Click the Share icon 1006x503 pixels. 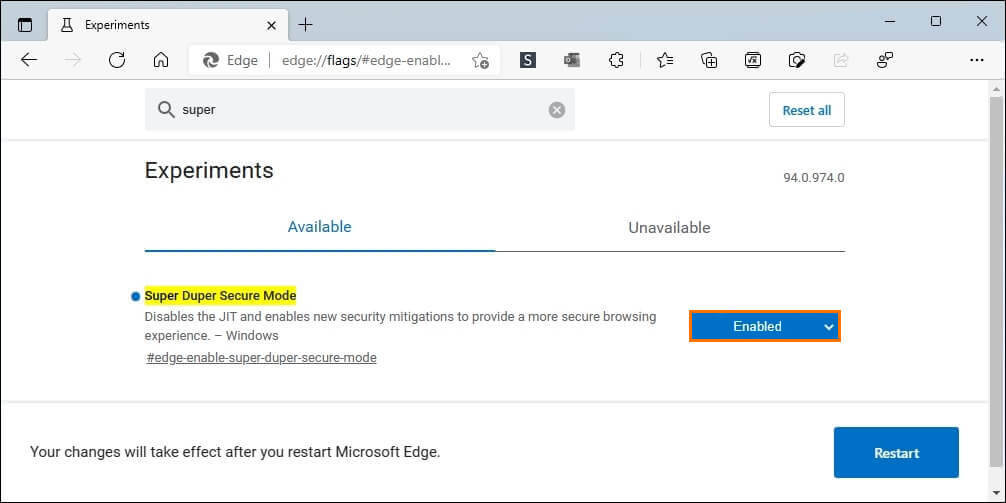tap(840, 60)
